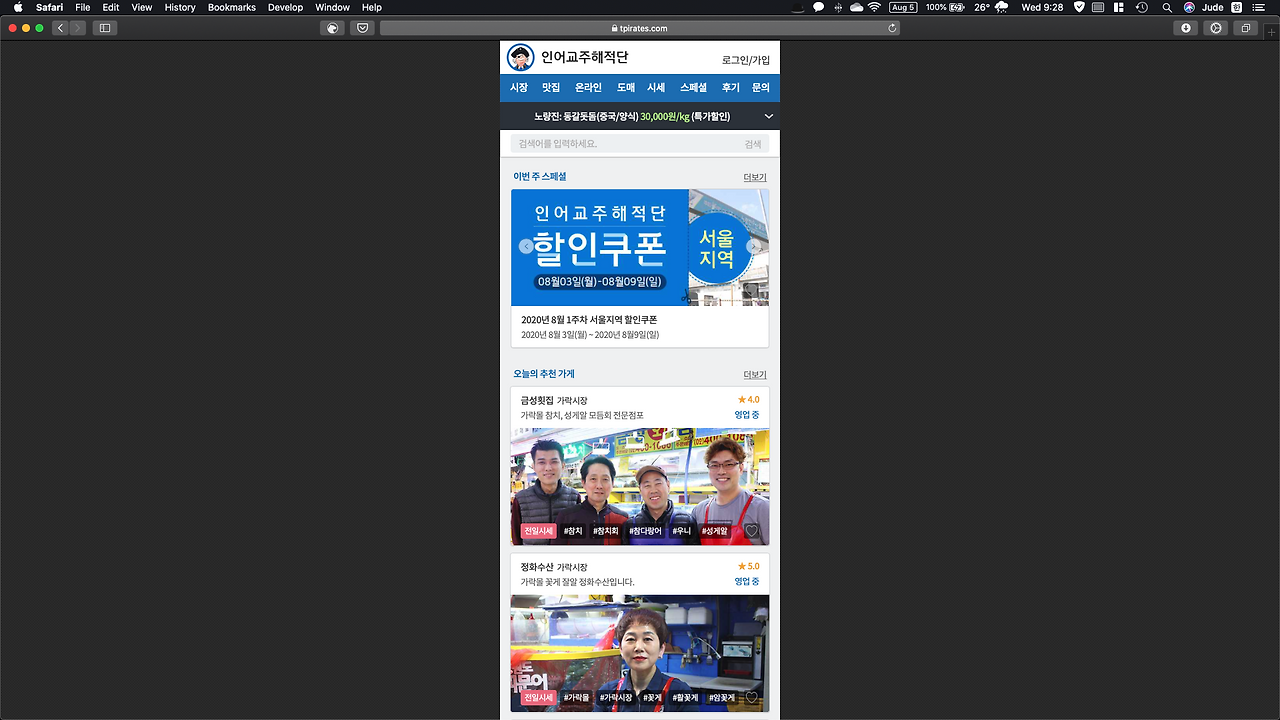Open Spotlight via the magnifier icon
Viewport: 1280px width, 720px height.
pyautogui.click(x=1167, y=7)
